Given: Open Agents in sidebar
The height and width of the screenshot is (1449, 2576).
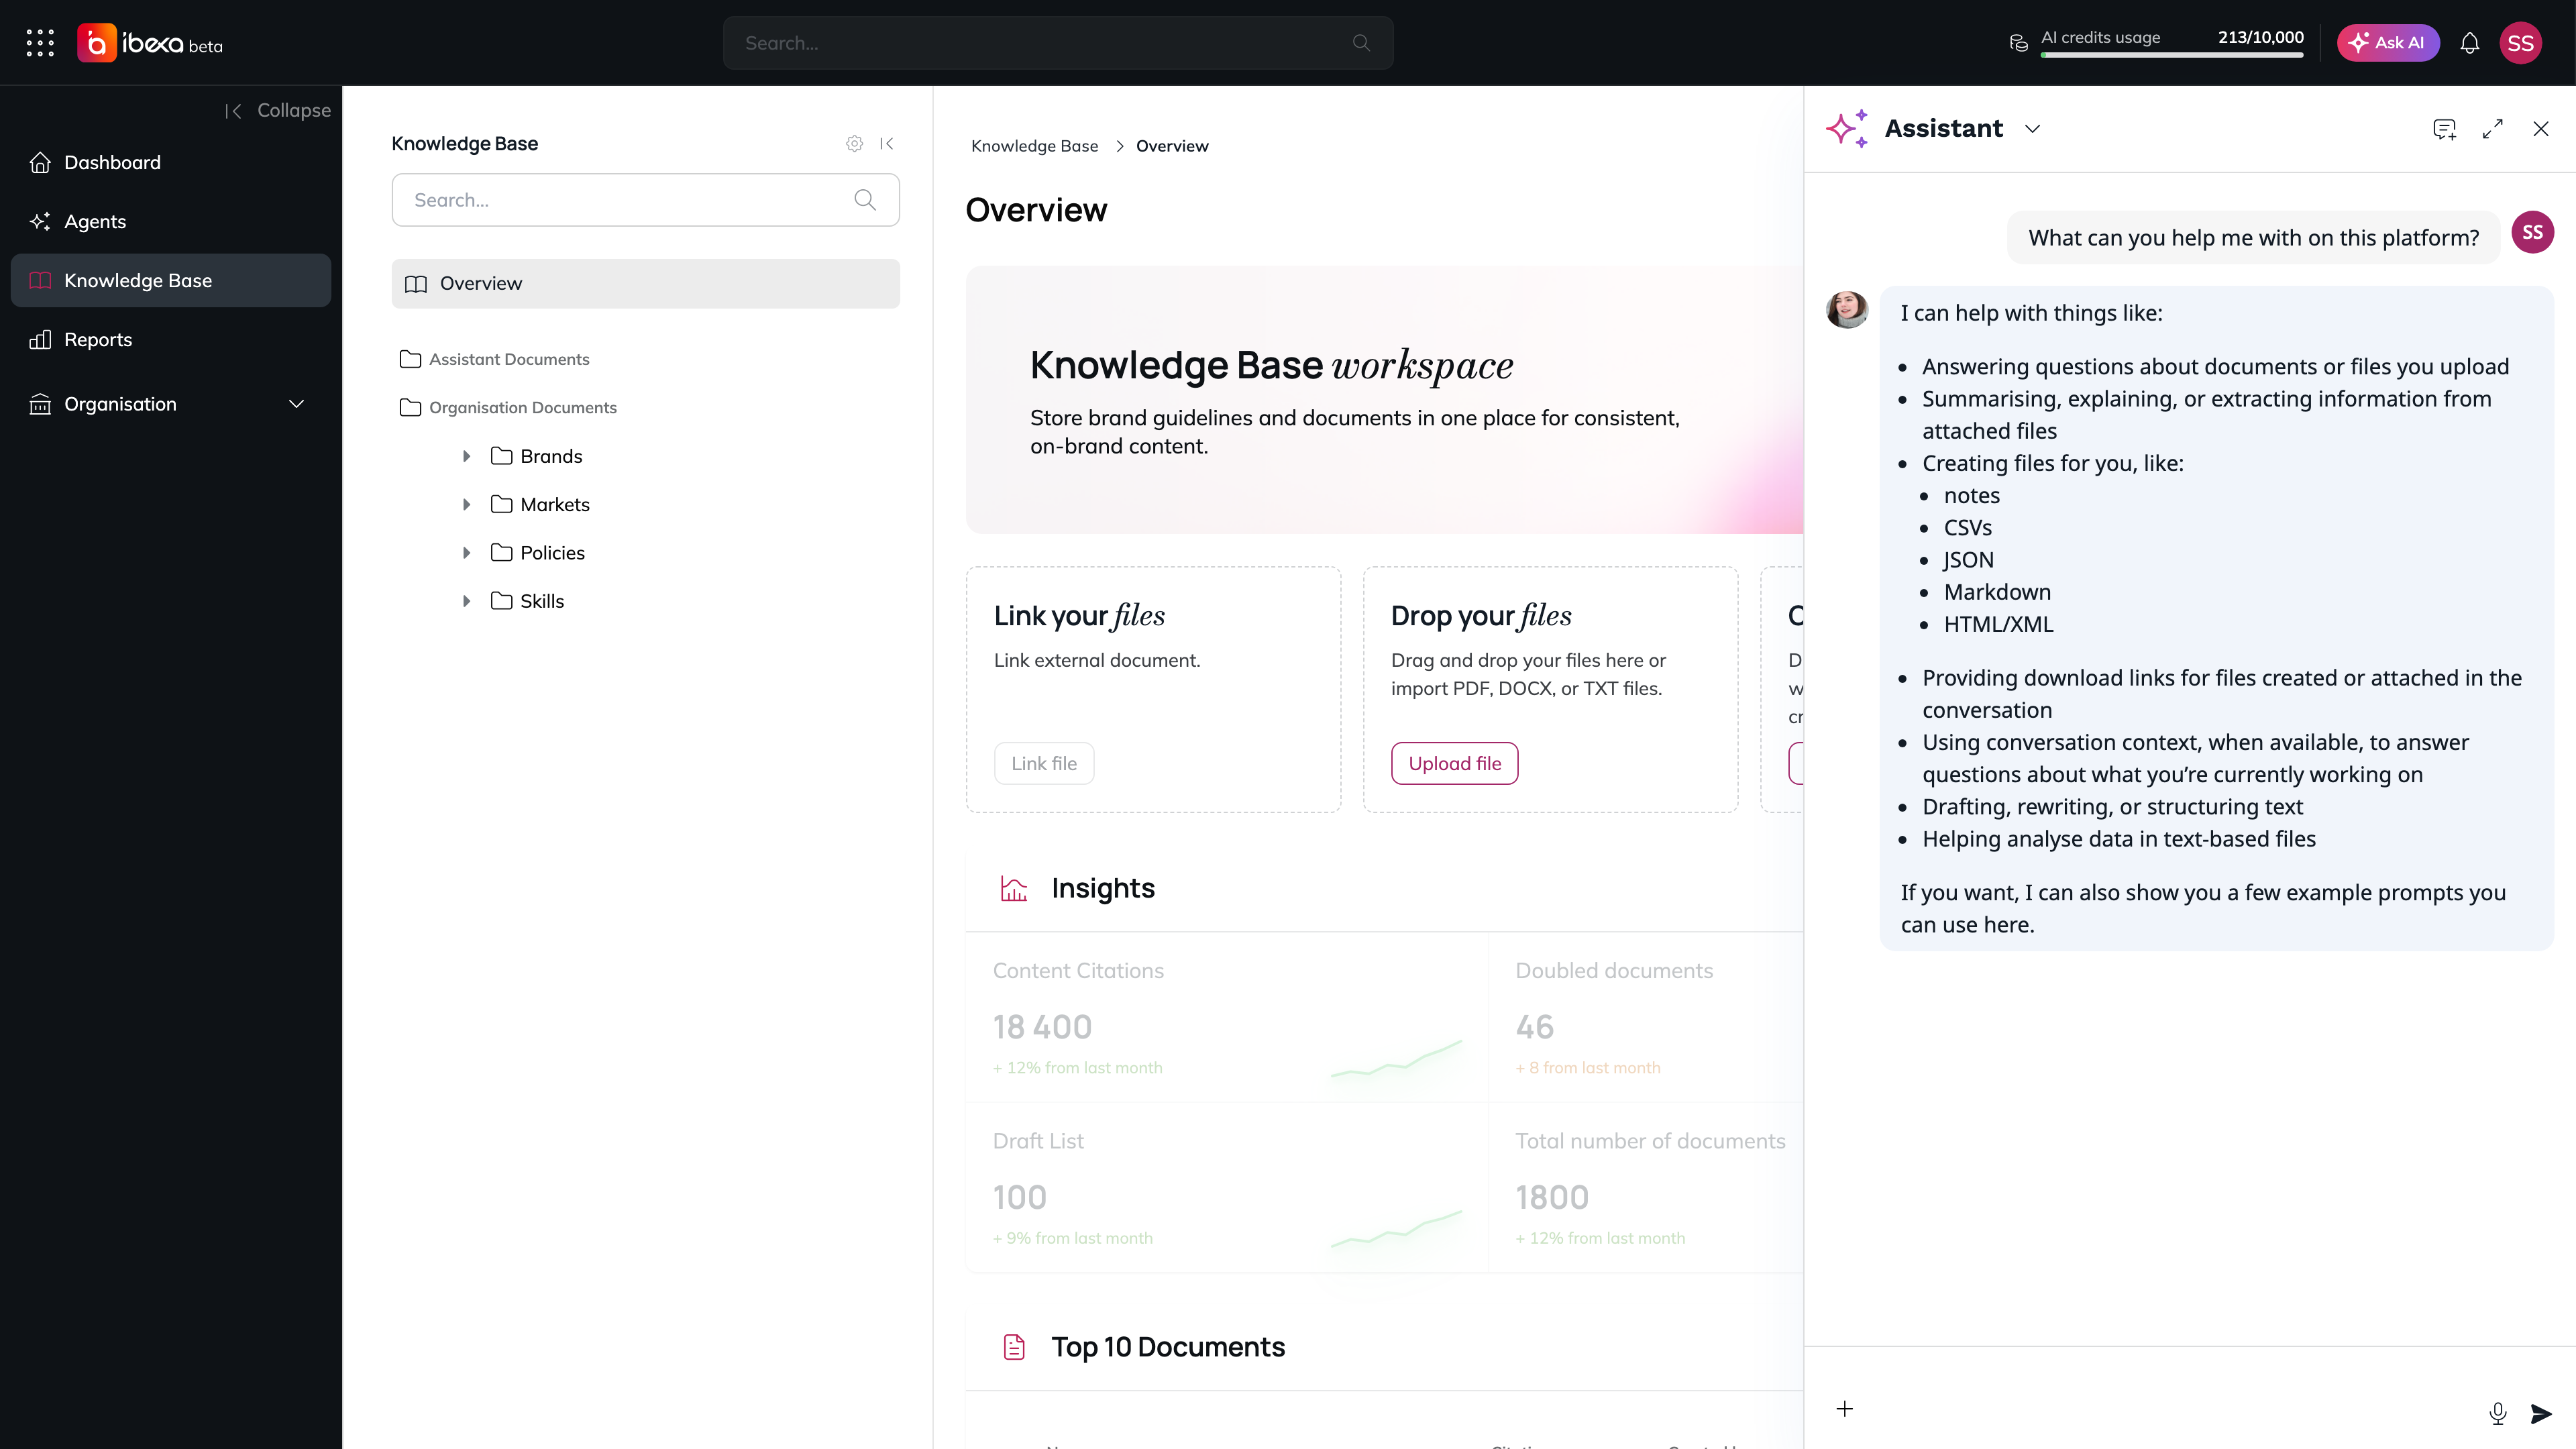Looking at the screenshot, I should pos(171,221).
